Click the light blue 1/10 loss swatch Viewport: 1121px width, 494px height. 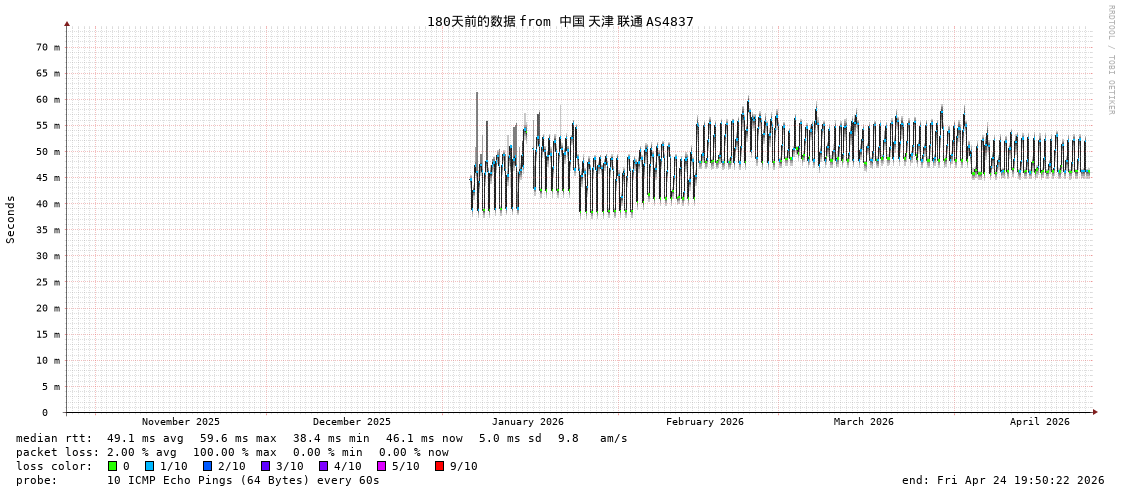point(150,466)
